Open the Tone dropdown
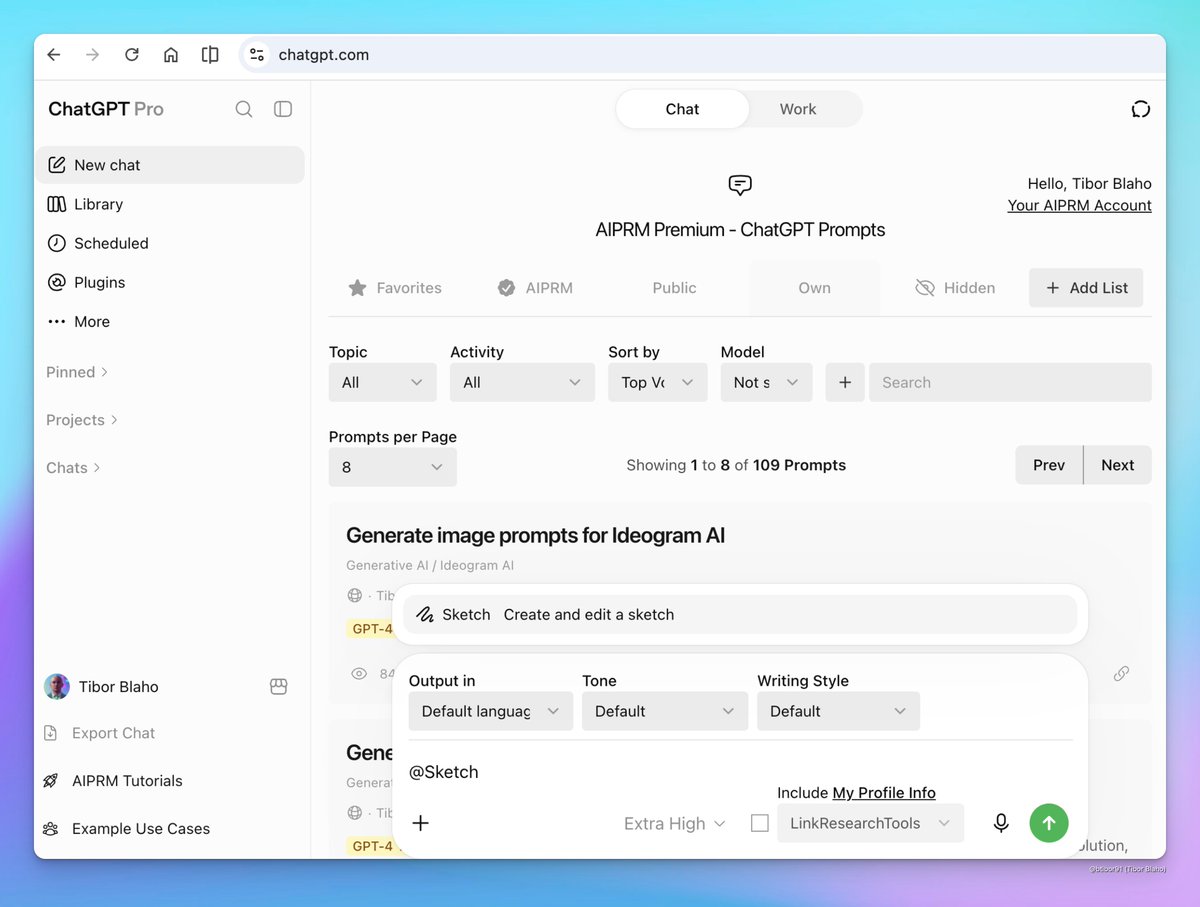Viewport: 1200px width, 907px height. point(665,711)
